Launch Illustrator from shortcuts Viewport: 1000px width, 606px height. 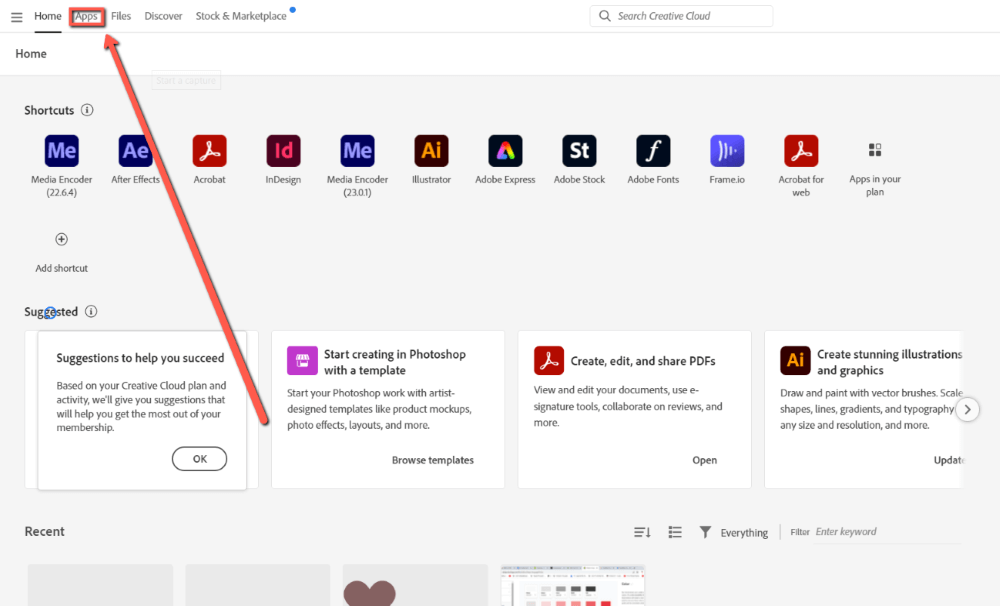point(432,151)
